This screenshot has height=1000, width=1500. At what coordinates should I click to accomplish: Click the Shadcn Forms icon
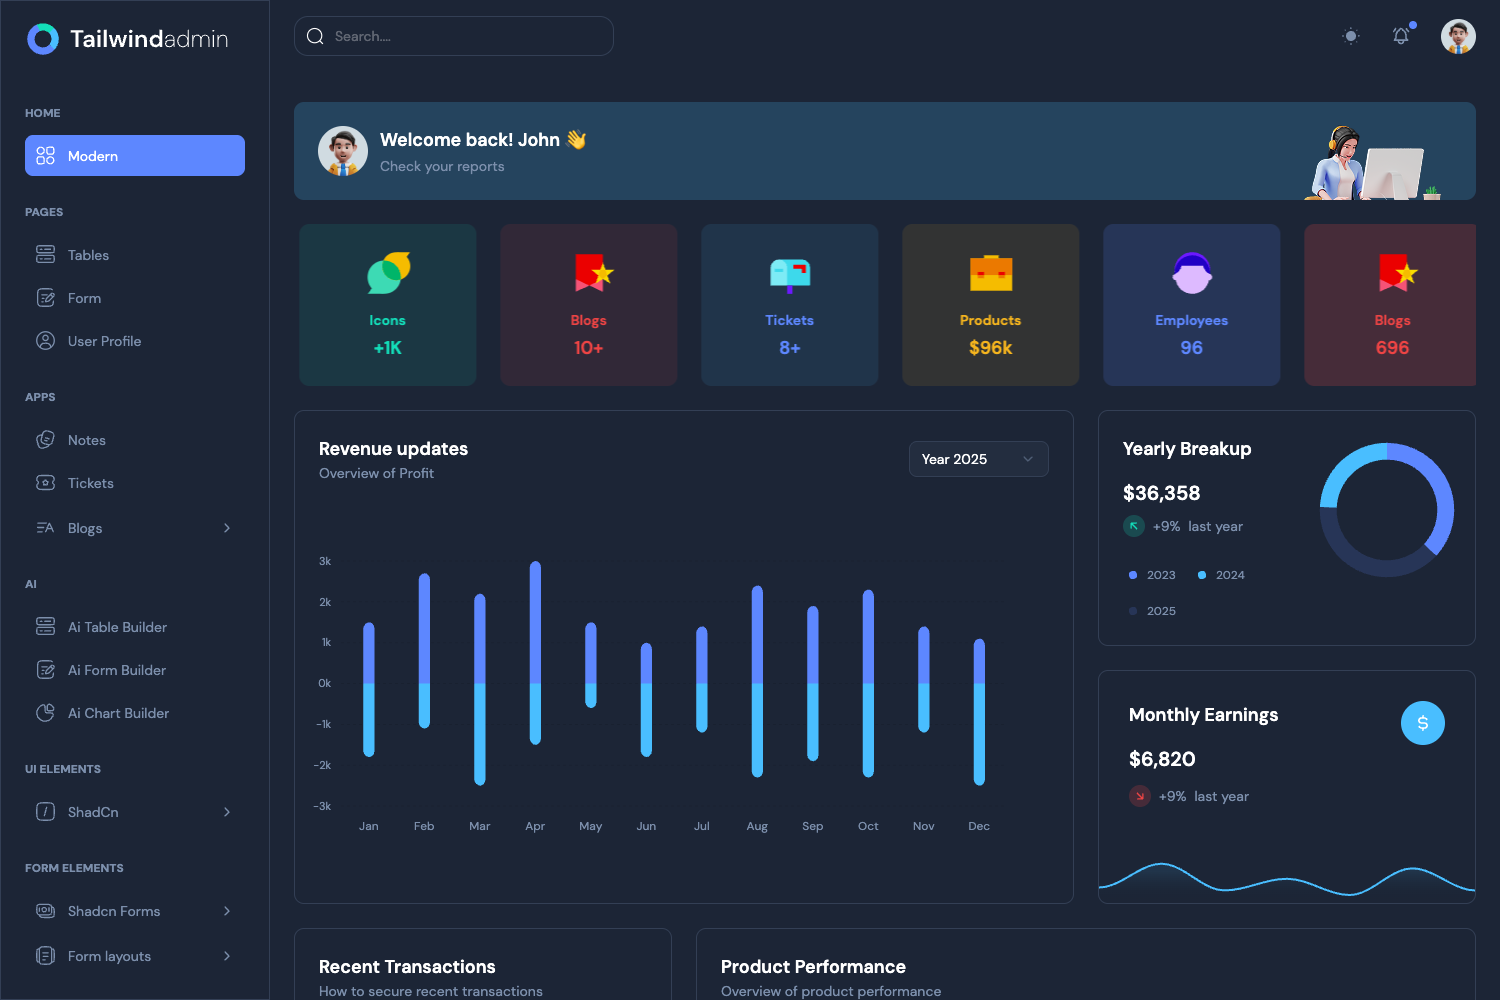click(x=45, y=911)
